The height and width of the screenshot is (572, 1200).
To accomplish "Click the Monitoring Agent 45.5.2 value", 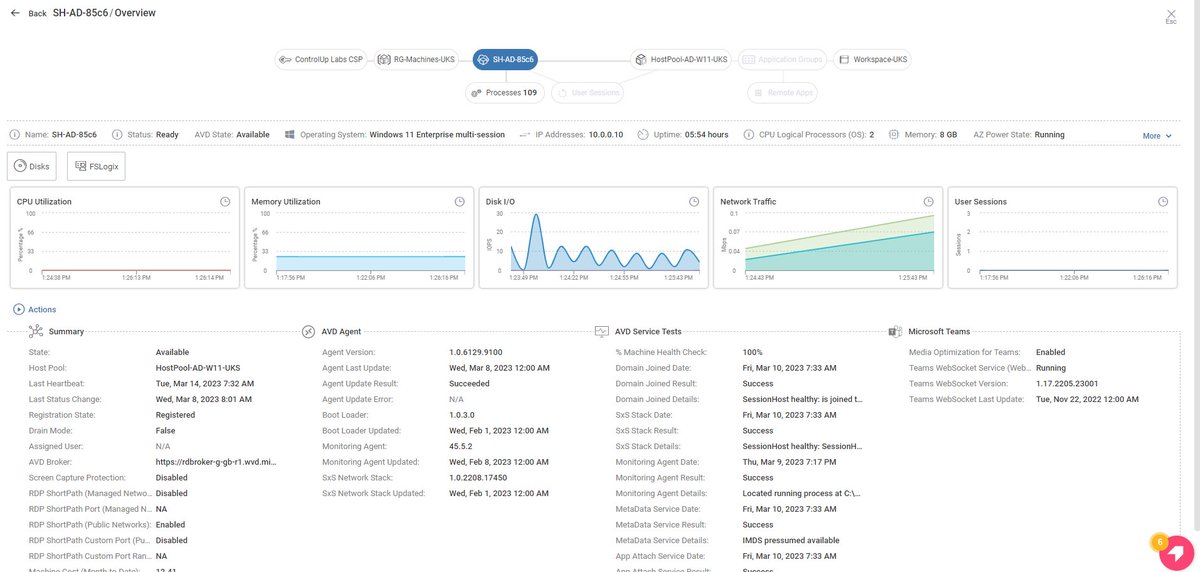I will coord(463,446).
